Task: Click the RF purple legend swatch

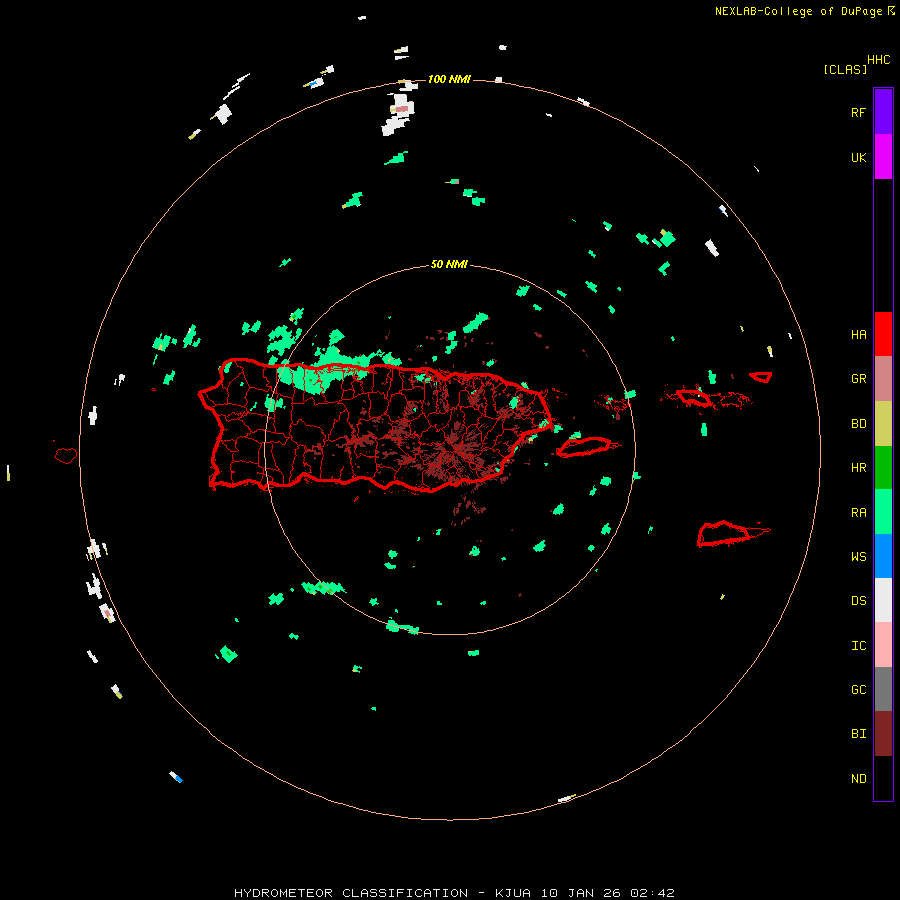Action: [x=883, y=112]
